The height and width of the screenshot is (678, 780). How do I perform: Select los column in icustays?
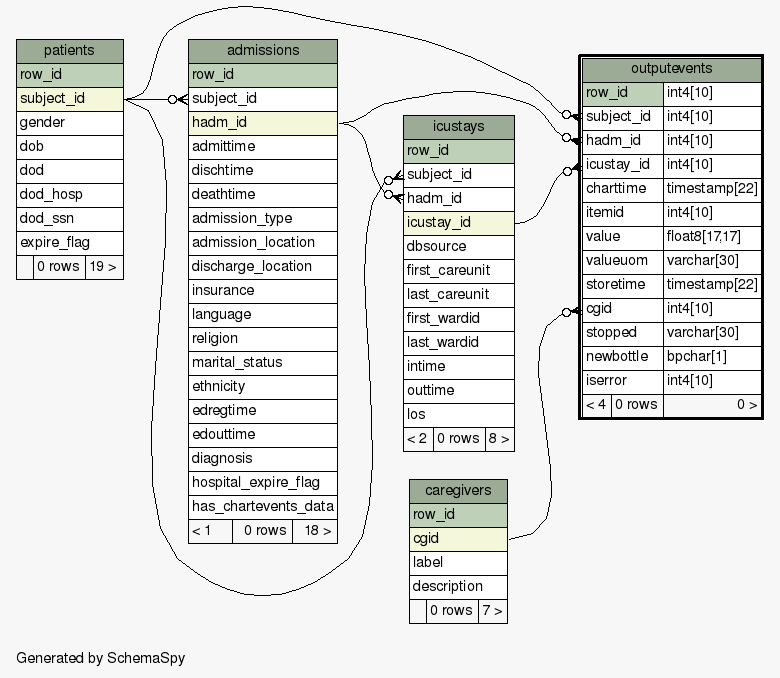[x=459, y=415]
